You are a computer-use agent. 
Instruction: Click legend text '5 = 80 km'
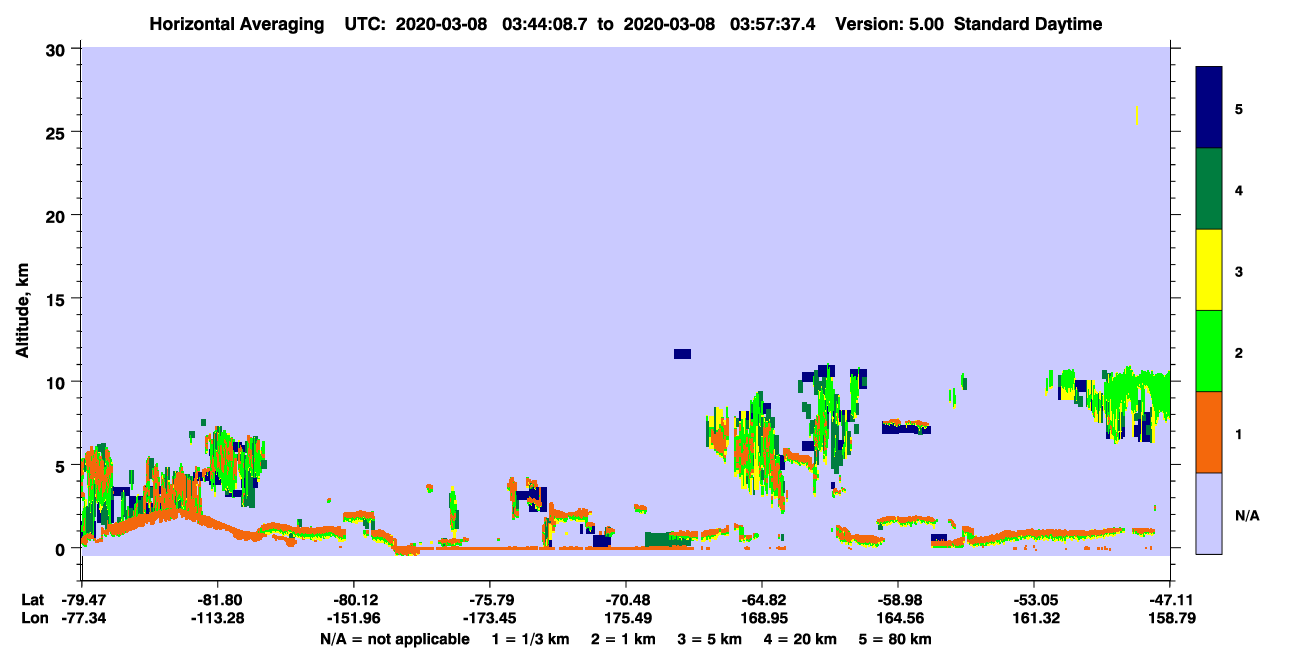pos(896,639)
